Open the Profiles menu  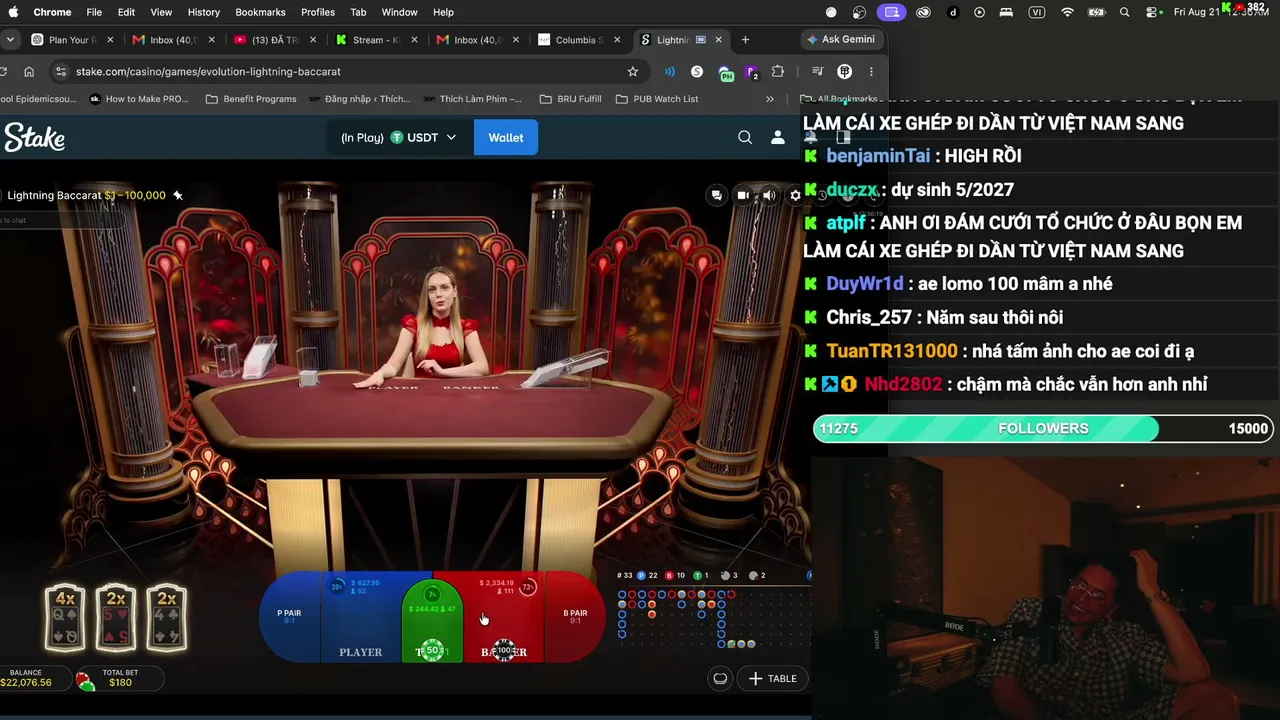click(318, 12)
